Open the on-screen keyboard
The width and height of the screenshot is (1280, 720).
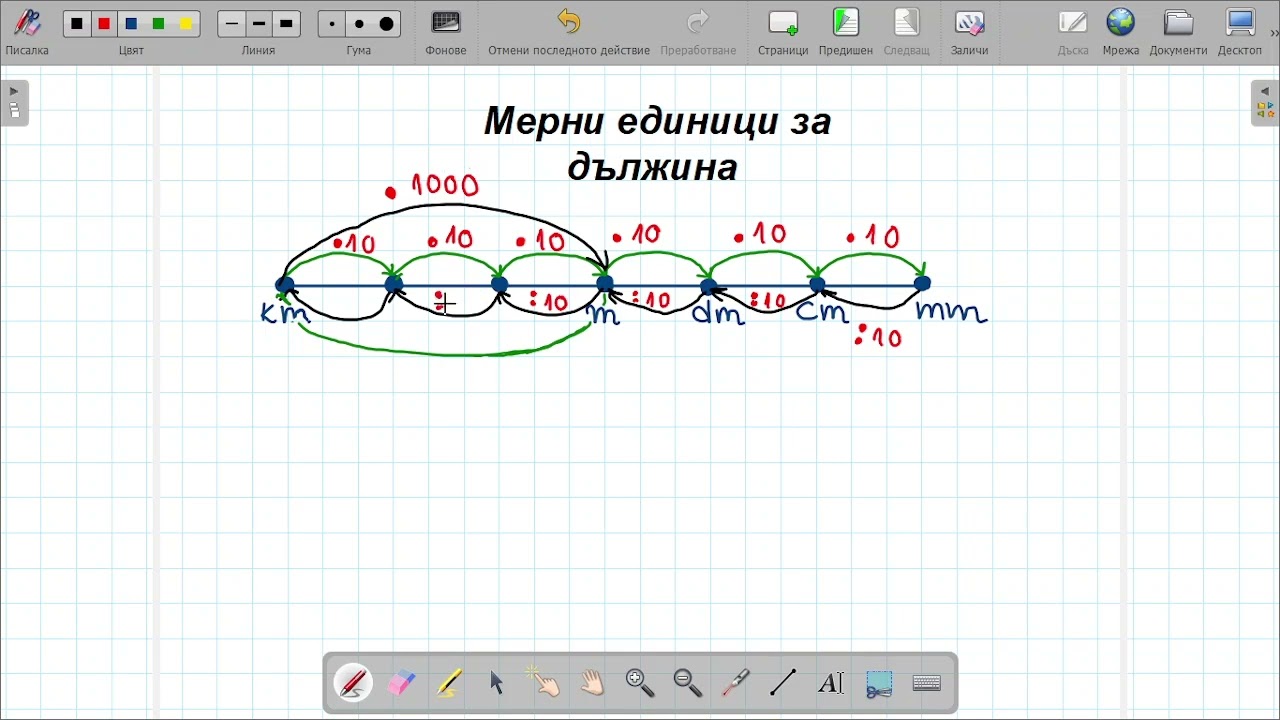[x=927, y=684]
